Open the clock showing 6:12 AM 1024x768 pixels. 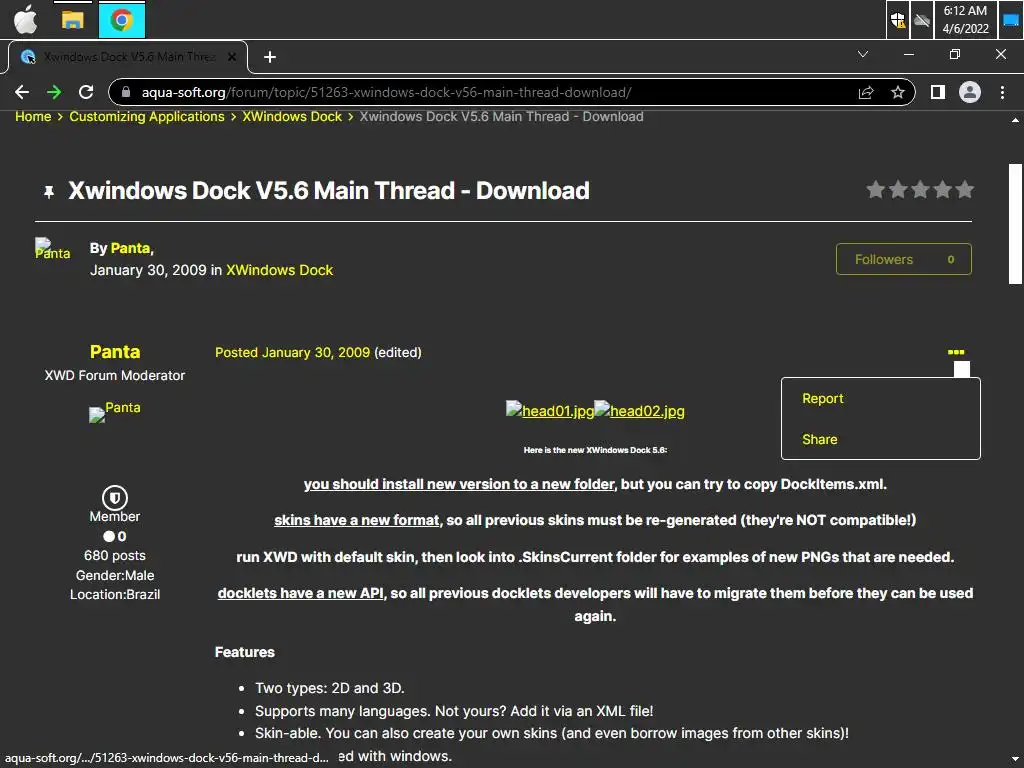(x=965, y=20)
